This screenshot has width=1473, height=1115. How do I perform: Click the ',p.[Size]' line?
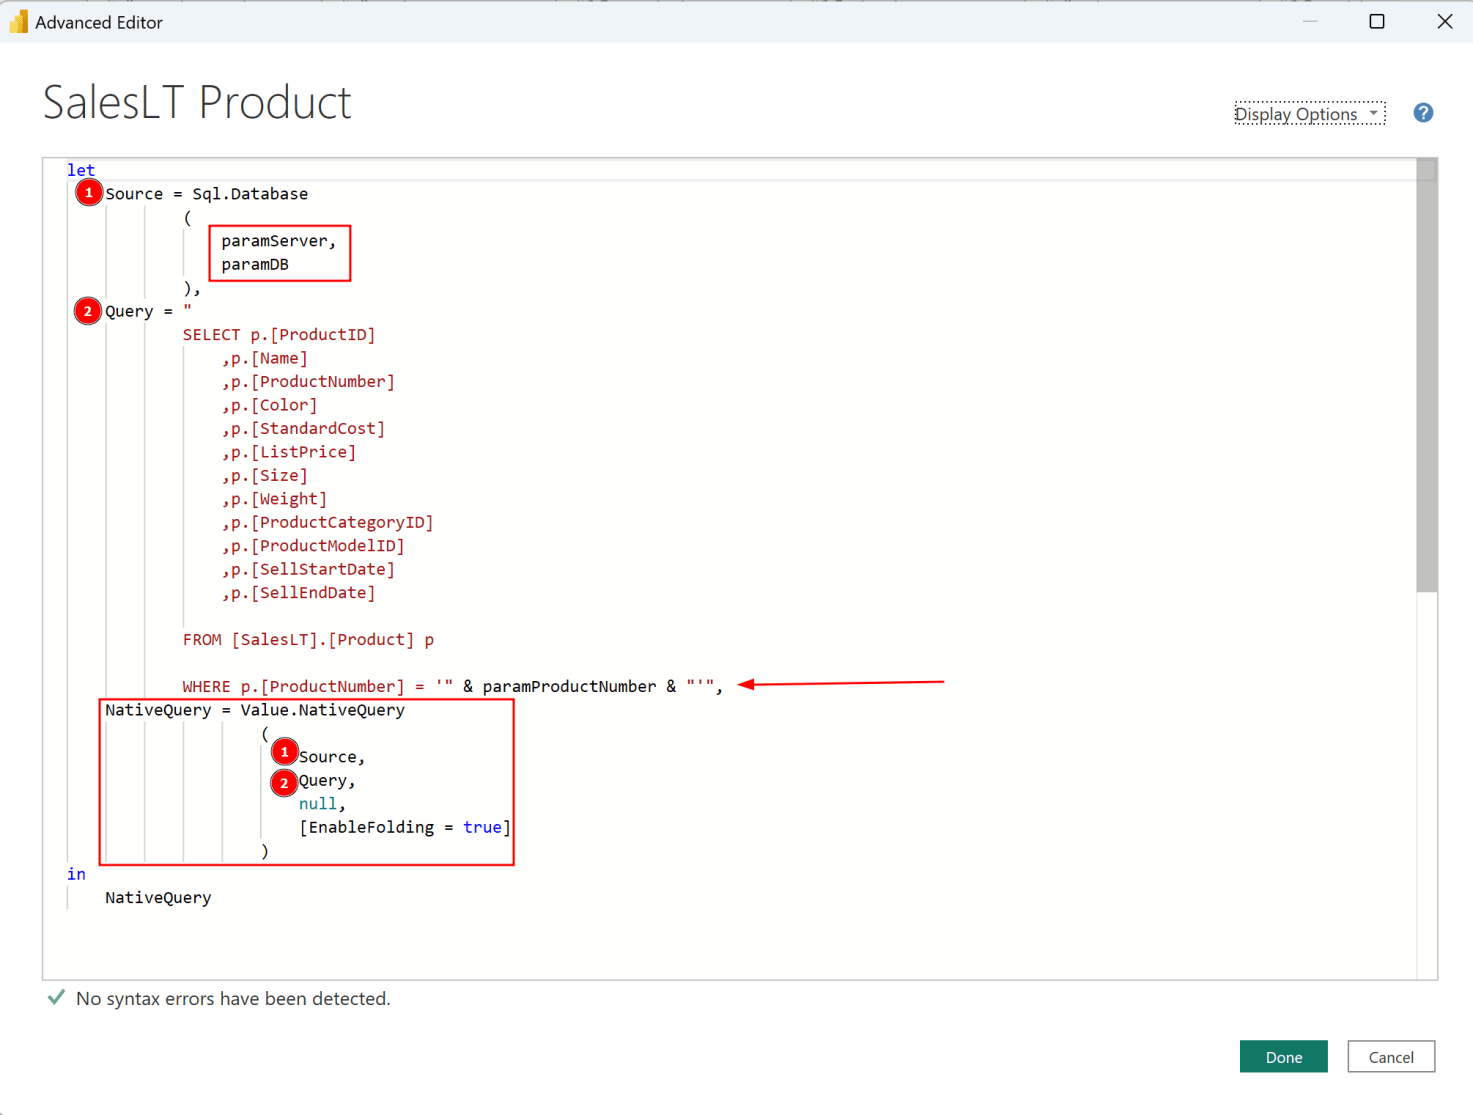pos(265,476)
